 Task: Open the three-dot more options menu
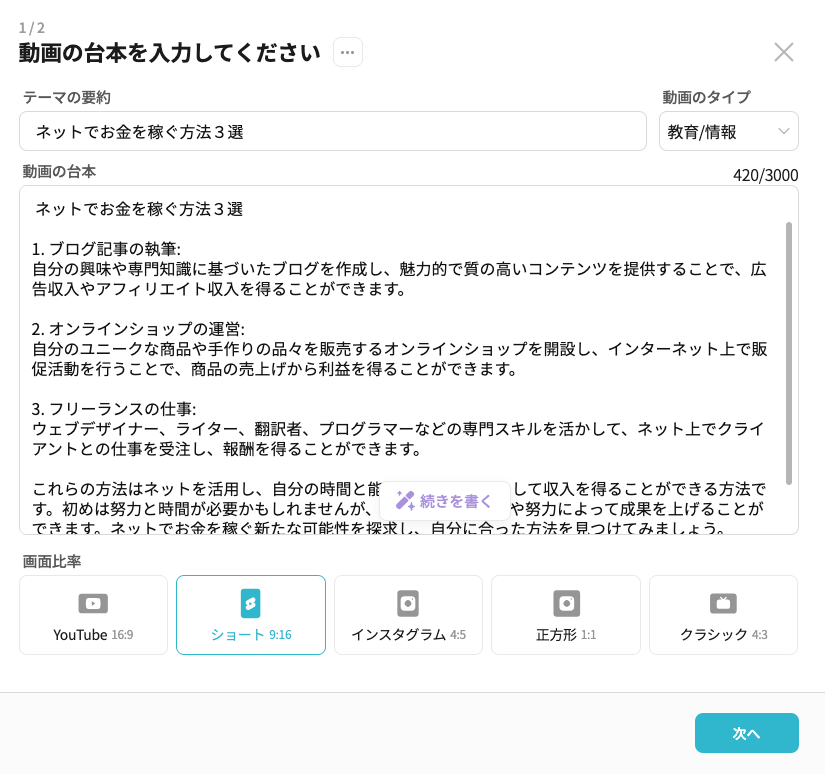348,52
